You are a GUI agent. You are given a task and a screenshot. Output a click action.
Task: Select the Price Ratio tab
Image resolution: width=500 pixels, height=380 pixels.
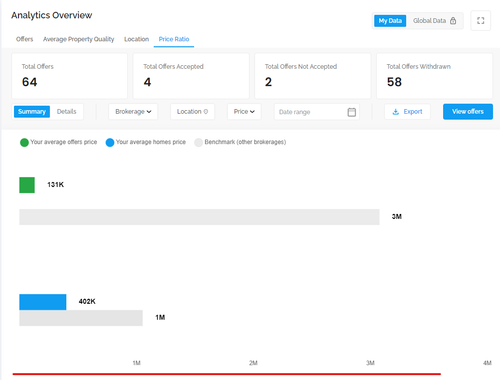click(174, 39)
